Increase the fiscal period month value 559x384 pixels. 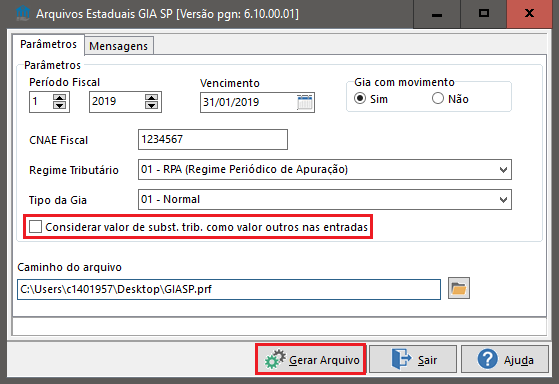(x=59, y=98)
